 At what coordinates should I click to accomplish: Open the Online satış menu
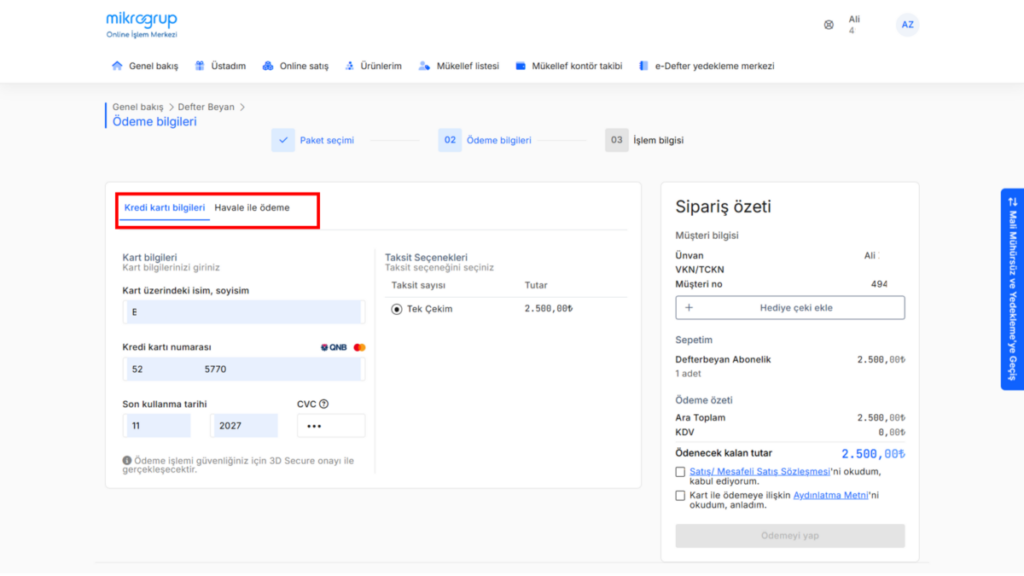coord(296,66)
